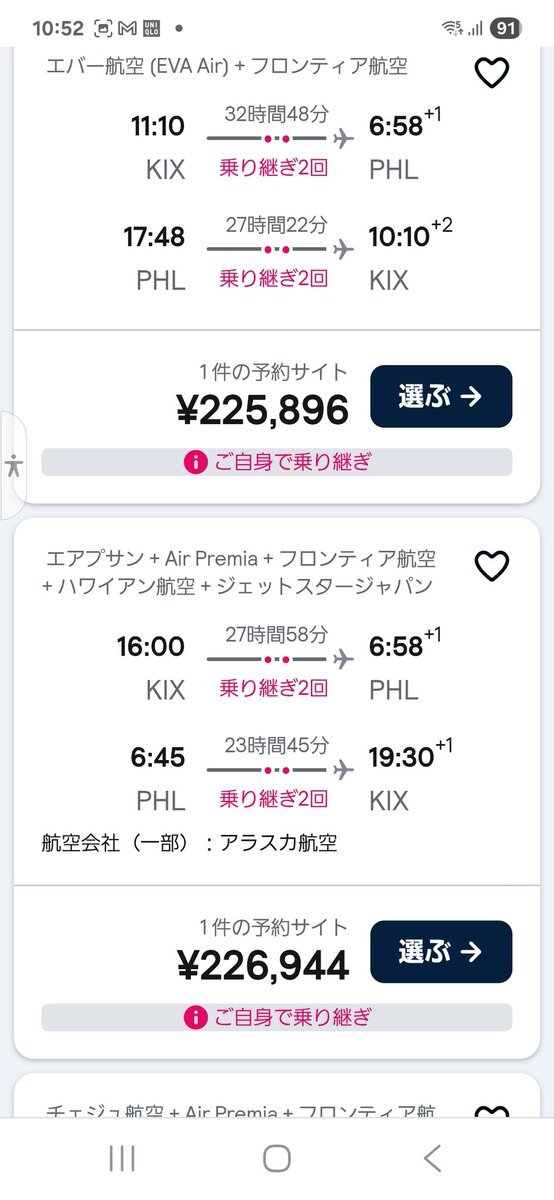Open Android recent apps button
554x1200 pixels.
point(122,1159)
